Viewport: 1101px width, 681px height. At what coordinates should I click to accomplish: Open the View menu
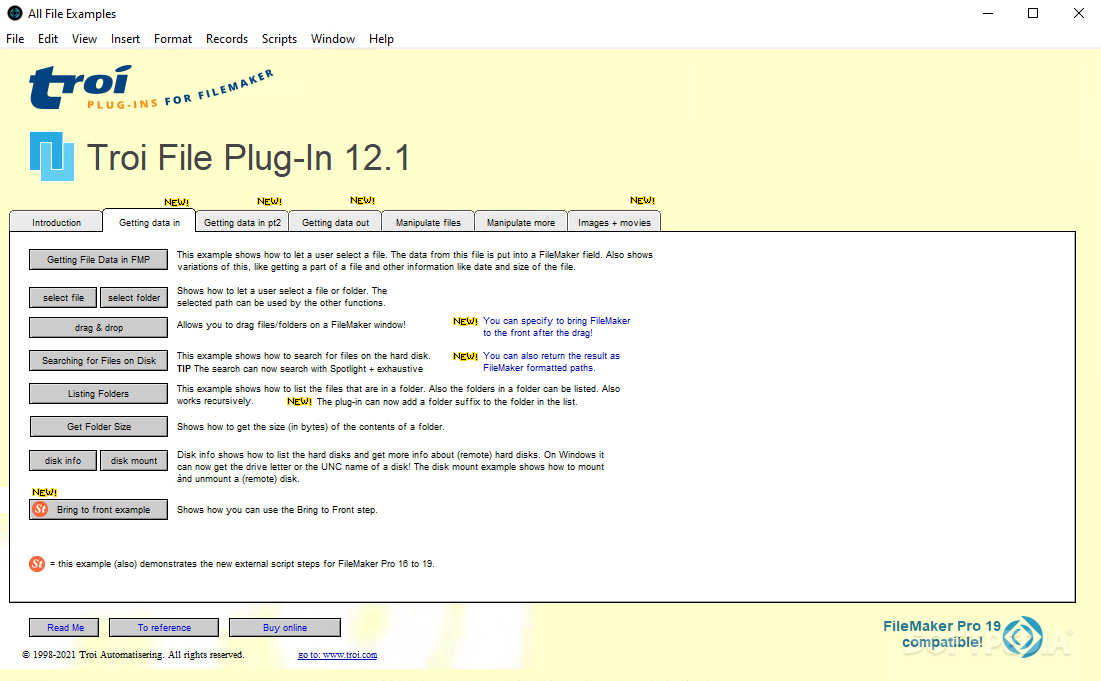[x=84, y=39]
